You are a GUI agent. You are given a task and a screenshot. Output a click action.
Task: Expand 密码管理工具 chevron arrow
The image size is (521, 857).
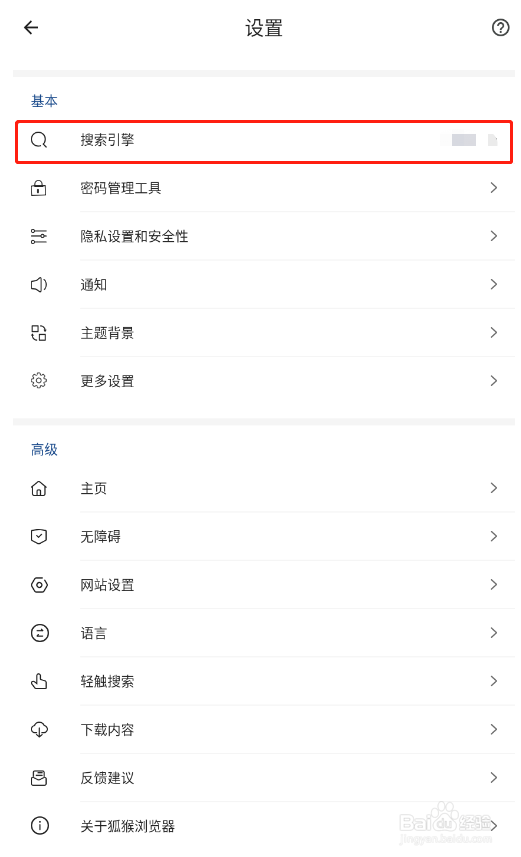[494, 188]
